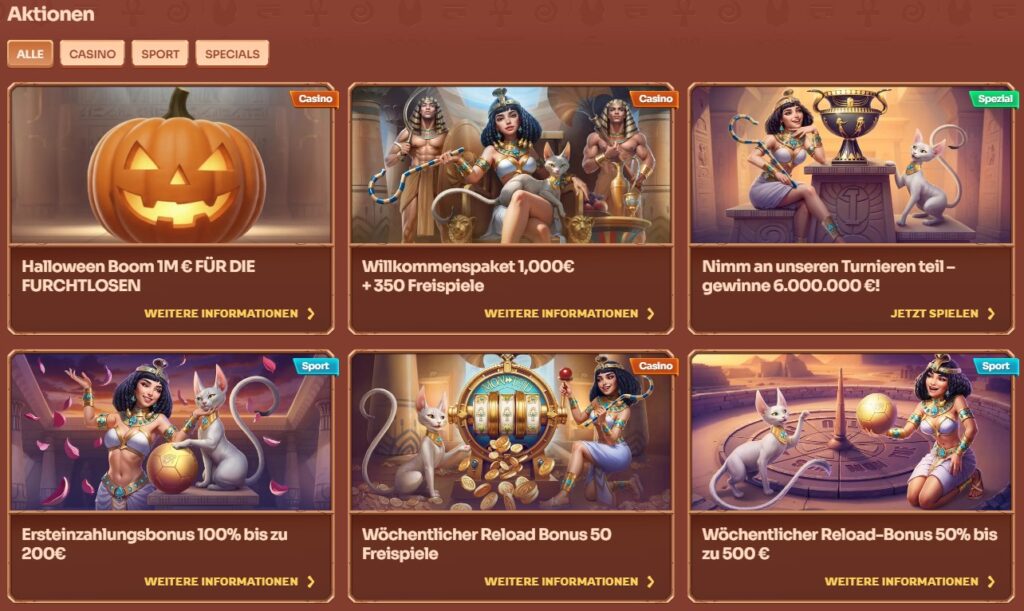Screen dimensions: 1024x611
Task: Select the ALLE filter tab
Action: [x=30, y=54]
